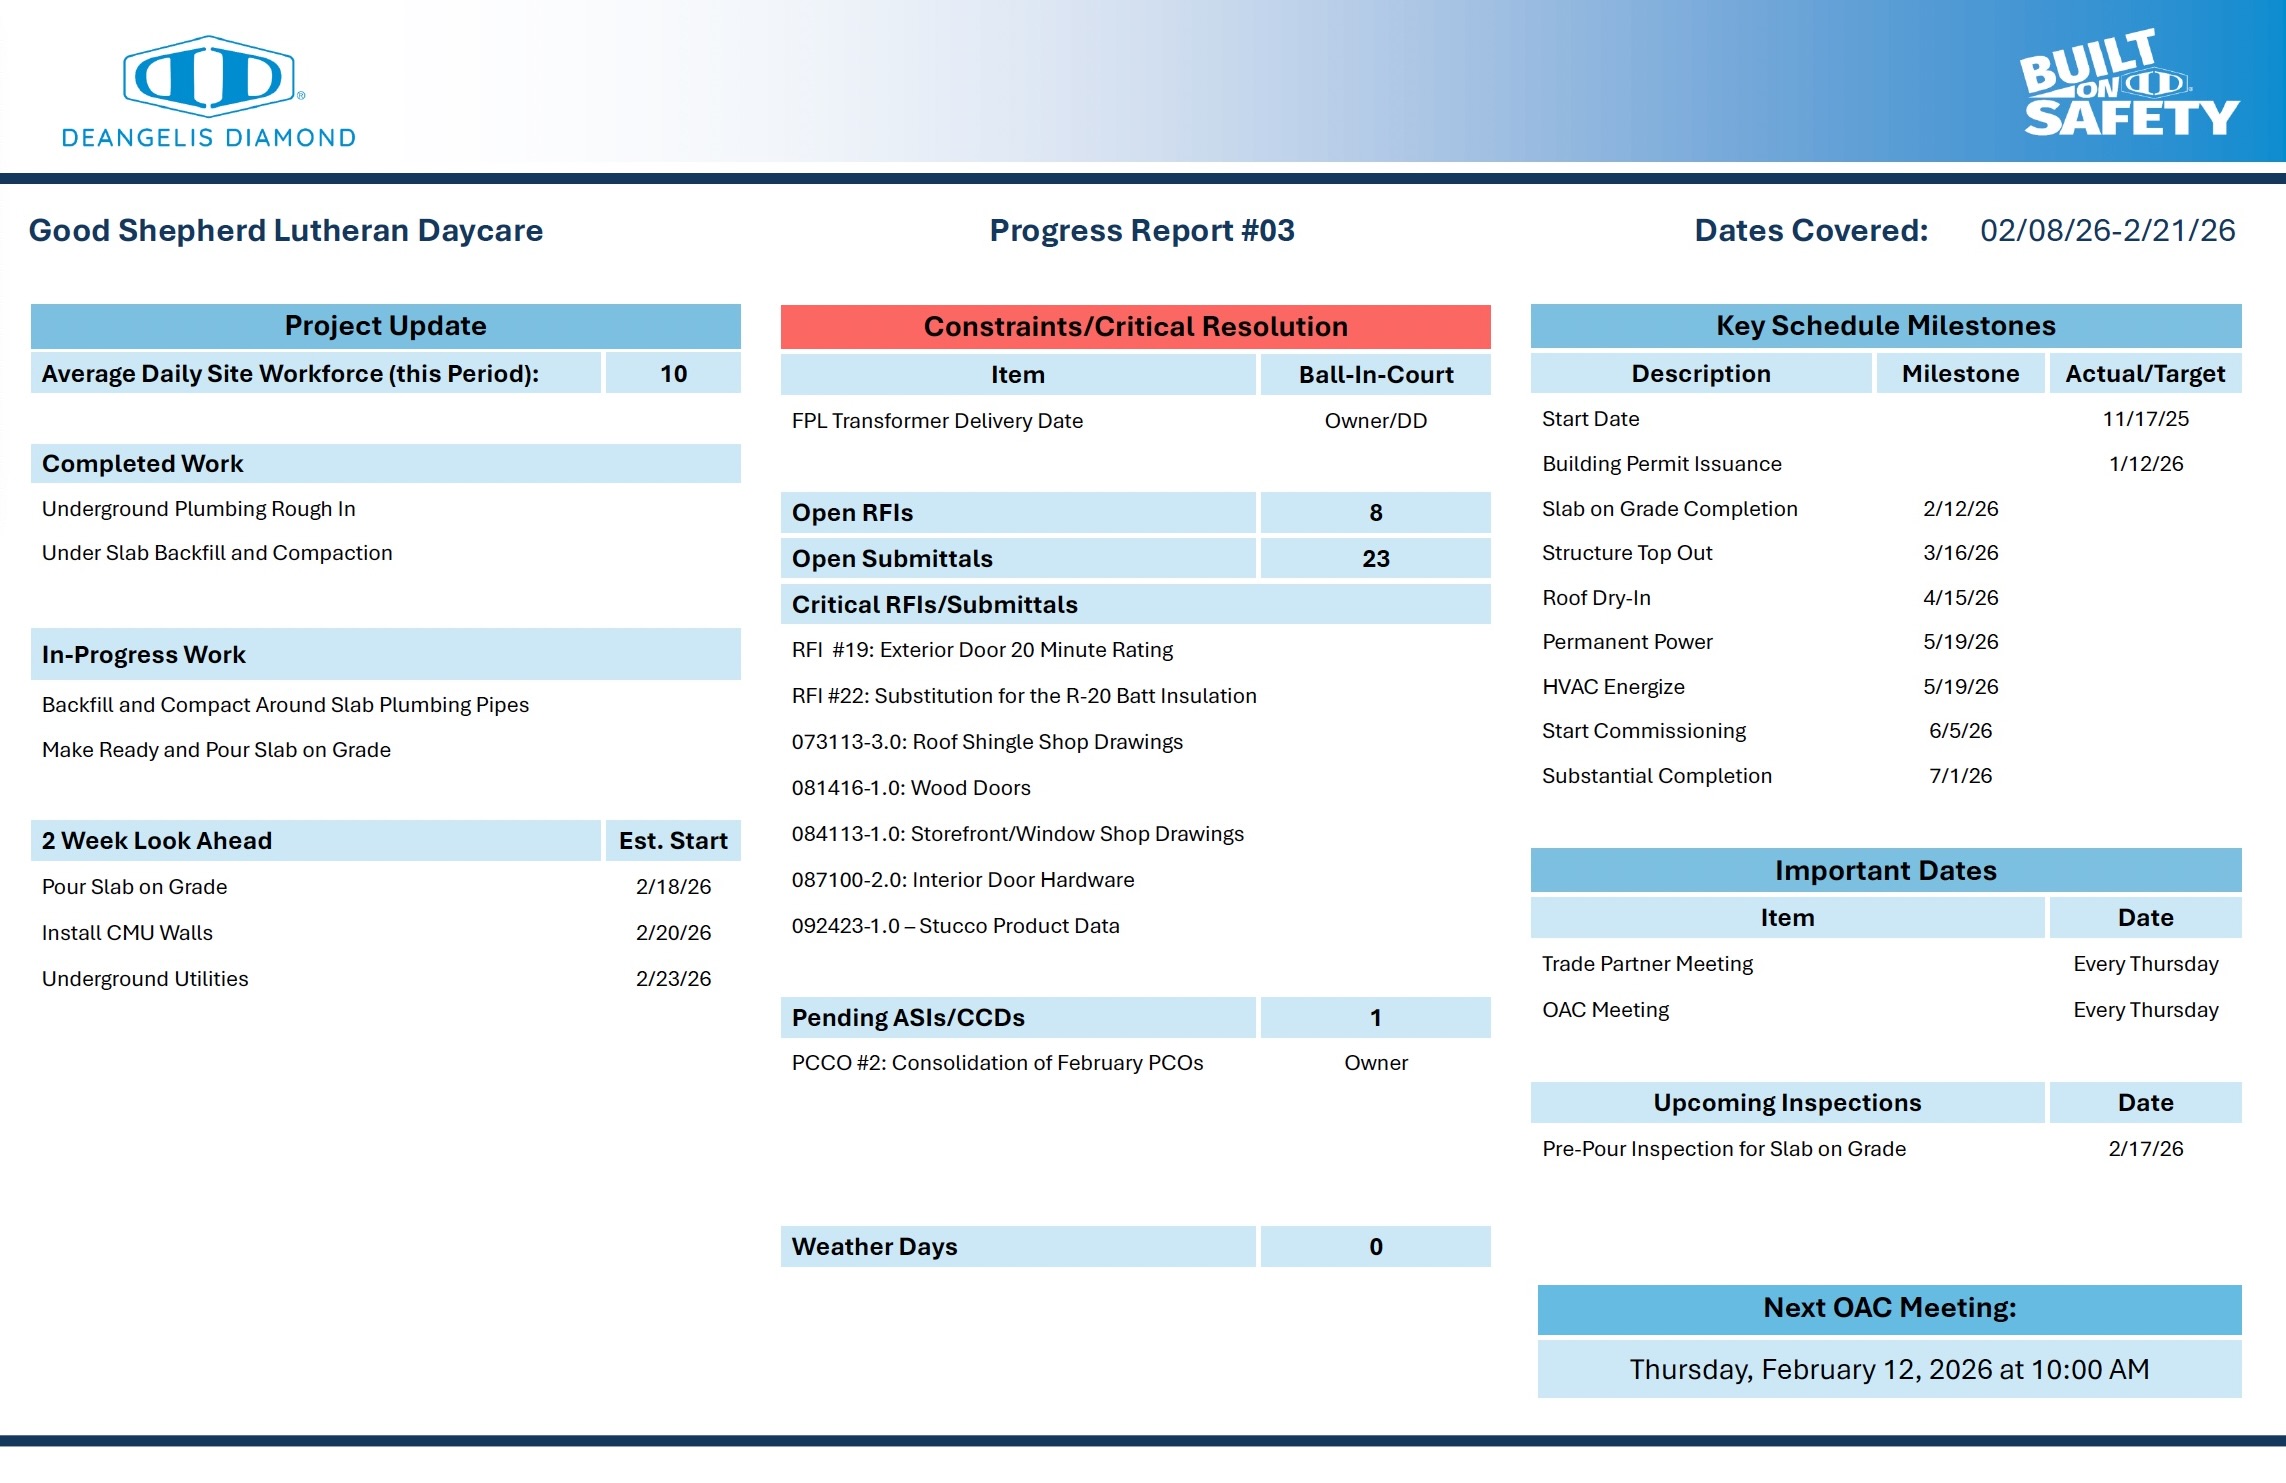Click the Trade Partner Meeting row
Image resolution: width=2286 pixels, height=1483 pixels.
point(1647,964)
